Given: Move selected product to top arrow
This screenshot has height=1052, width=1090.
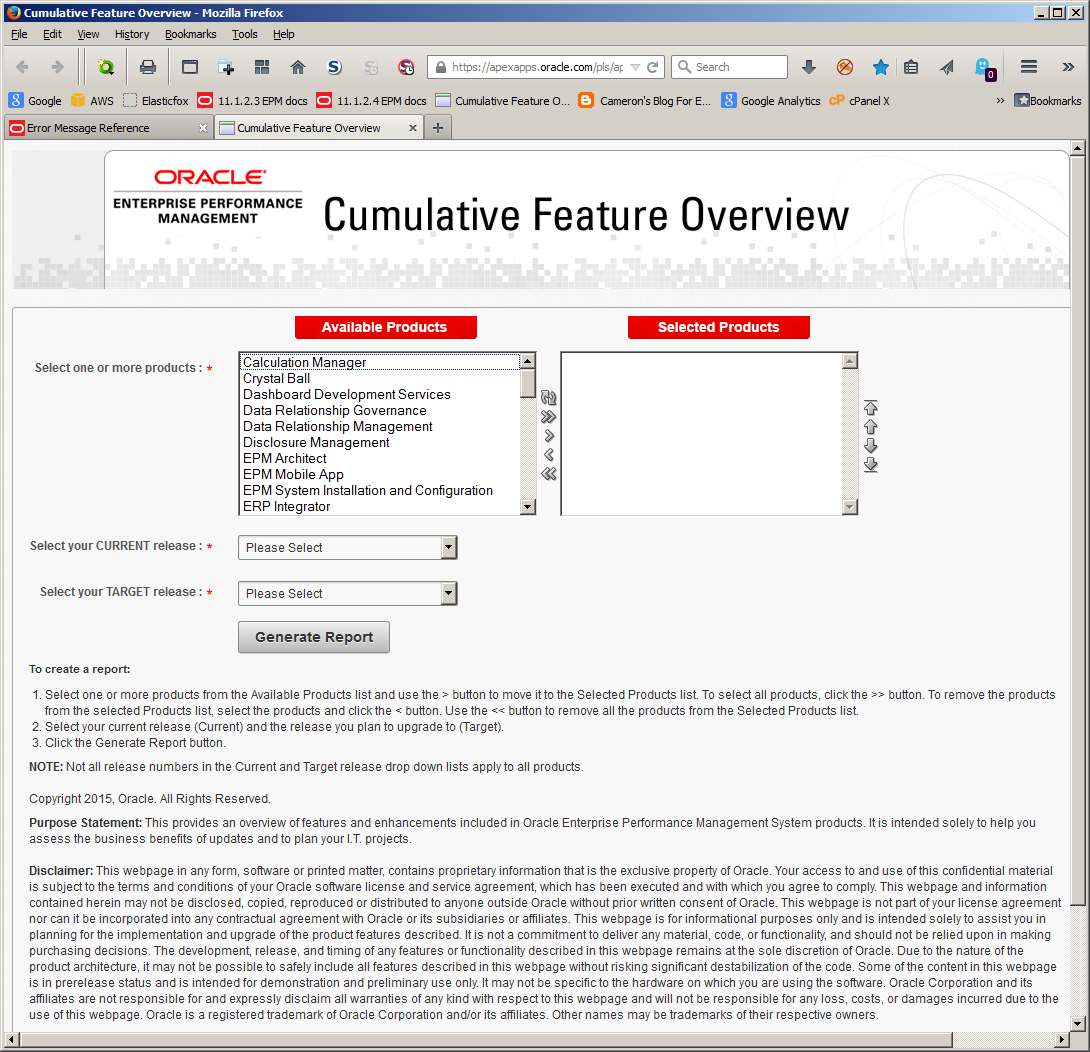Looking at the screenshot, I should point(870,407).
